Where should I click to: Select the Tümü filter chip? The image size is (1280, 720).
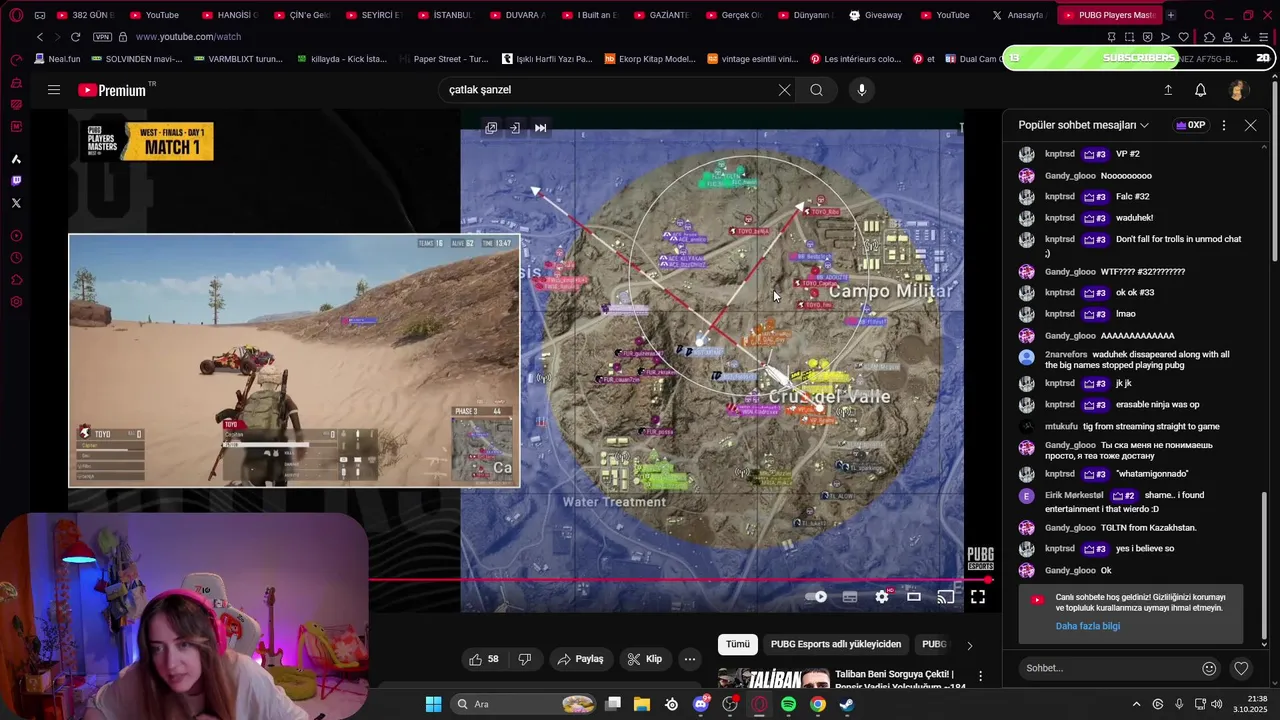tap(738, 645)
